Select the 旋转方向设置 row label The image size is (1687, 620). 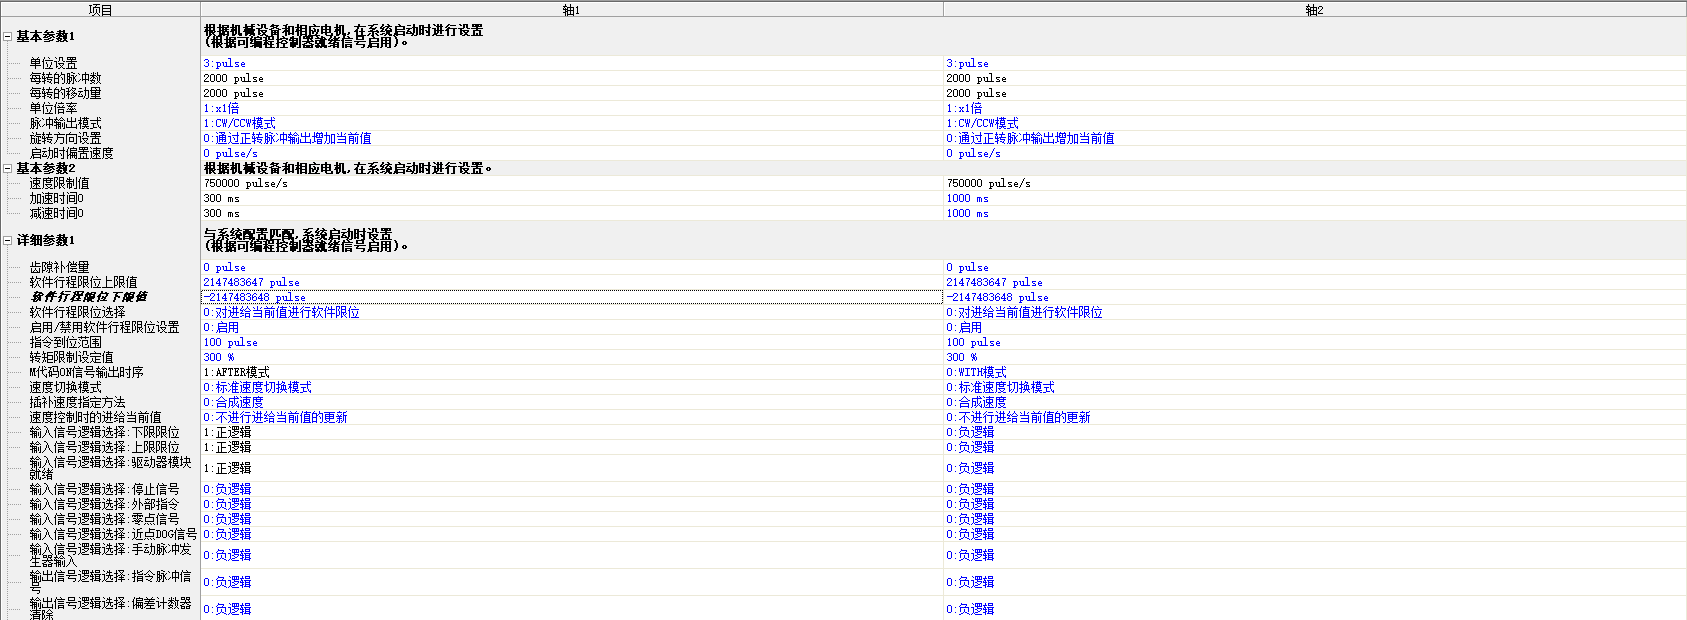[x=65, y=138]
